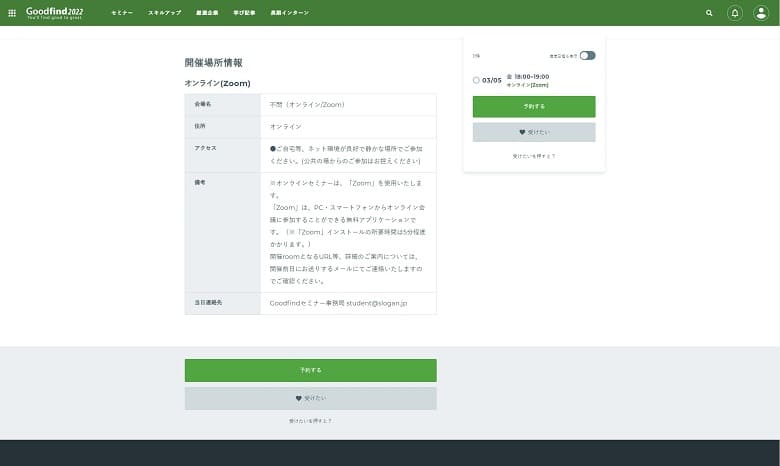780x466 pixels.
Task: Click the wide gray 受けたい button at bottom
Action: (310, 398)
